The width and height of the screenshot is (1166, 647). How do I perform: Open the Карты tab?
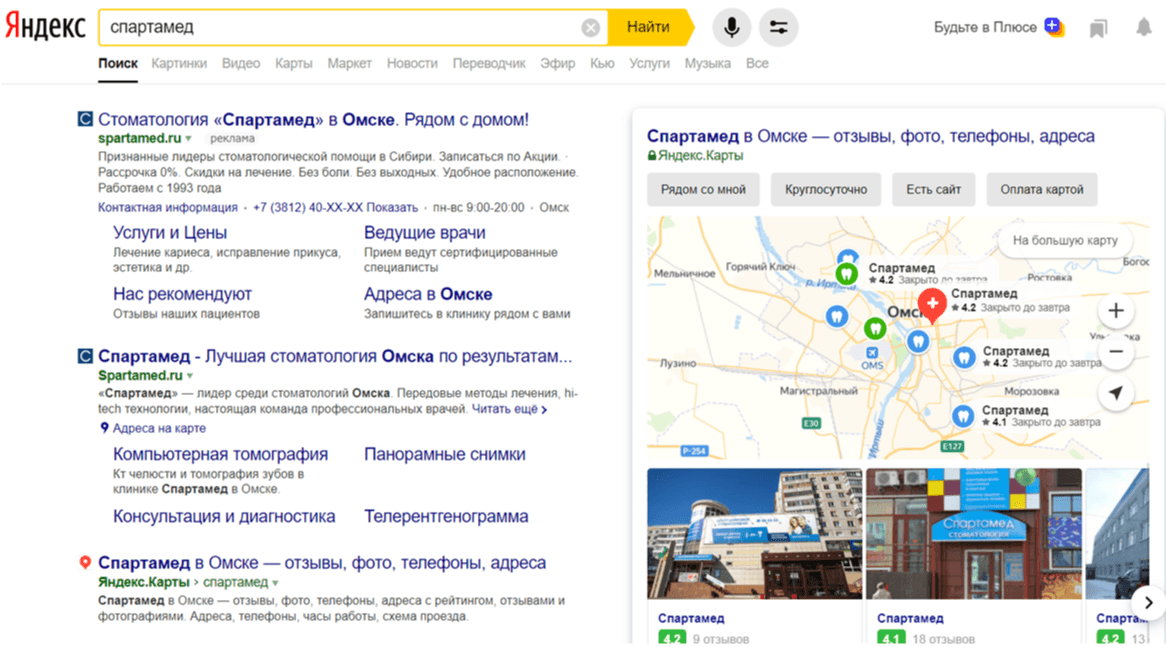pos(294,64)
